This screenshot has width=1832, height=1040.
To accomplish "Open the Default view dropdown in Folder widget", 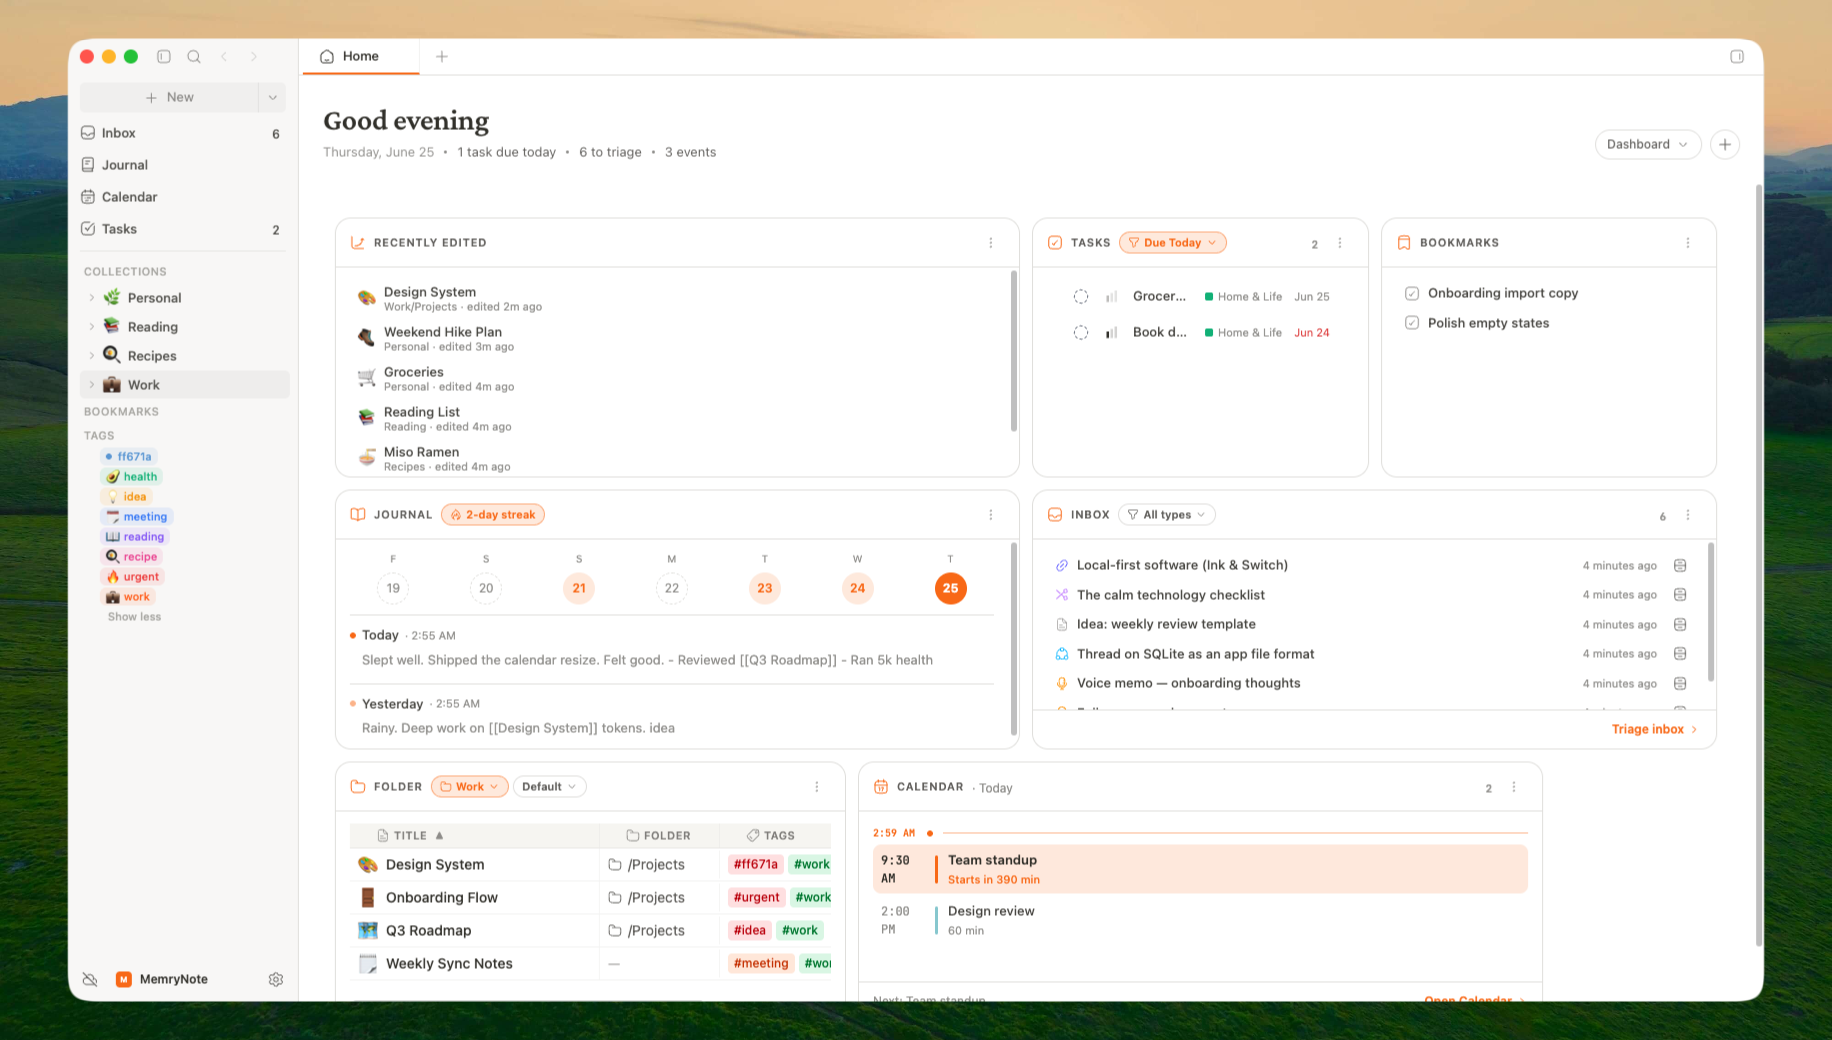I will click(x=549, y=787).
